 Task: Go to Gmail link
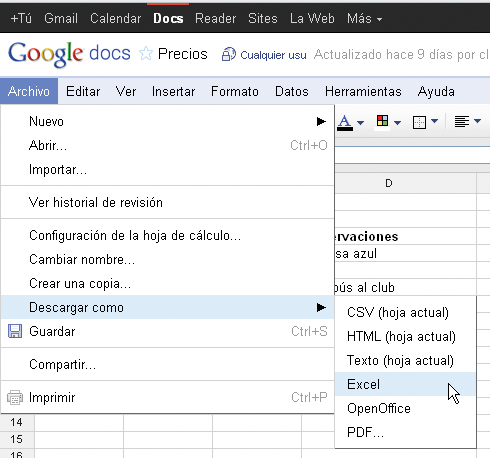click(61, 18)
